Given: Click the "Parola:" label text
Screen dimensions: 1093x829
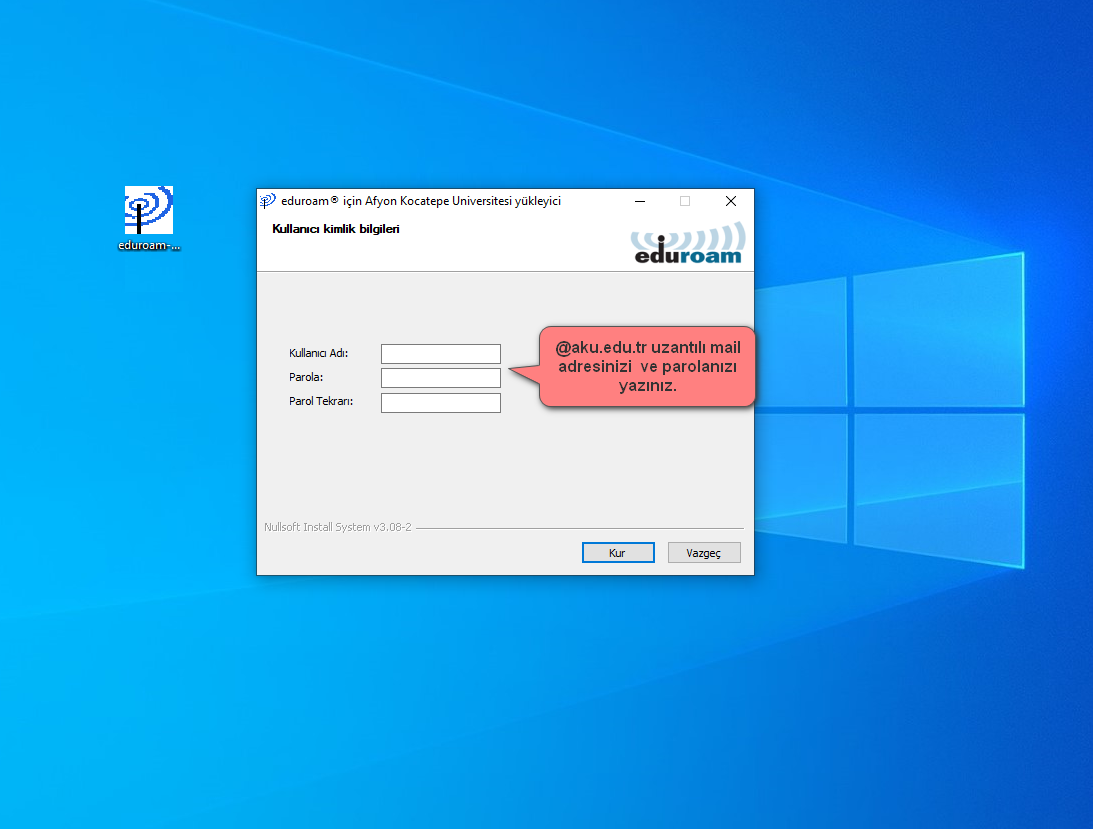Looking at the screenshot, I should (306, 378).
